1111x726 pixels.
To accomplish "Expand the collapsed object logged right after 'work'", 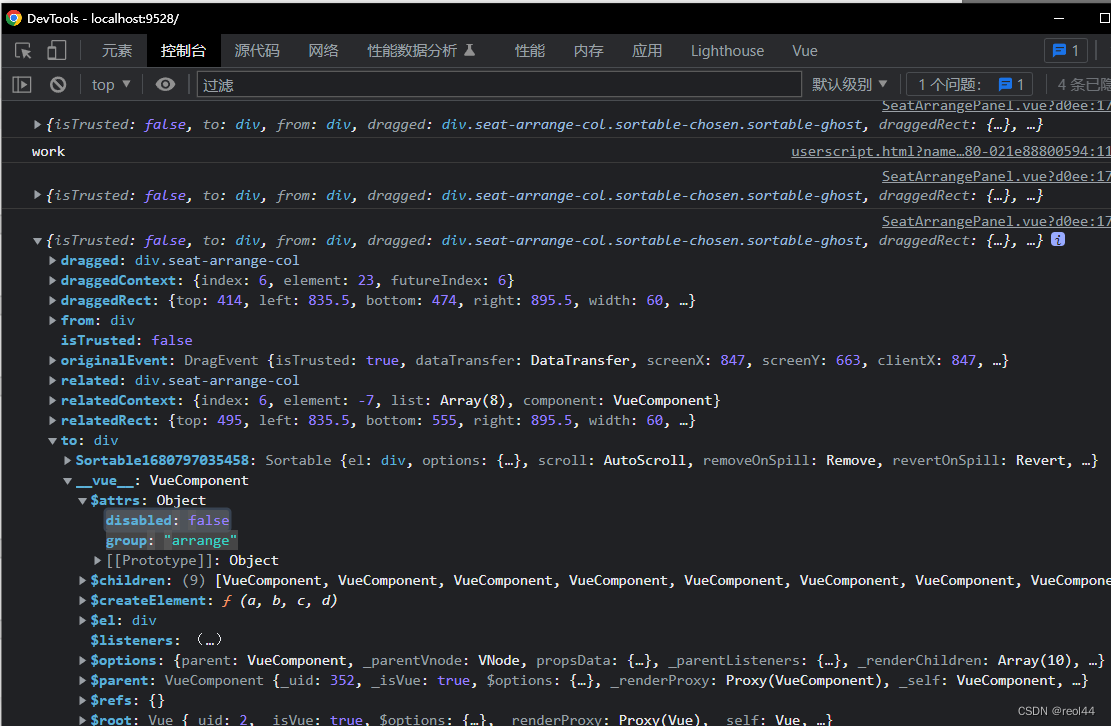I will tap(37, 195).
